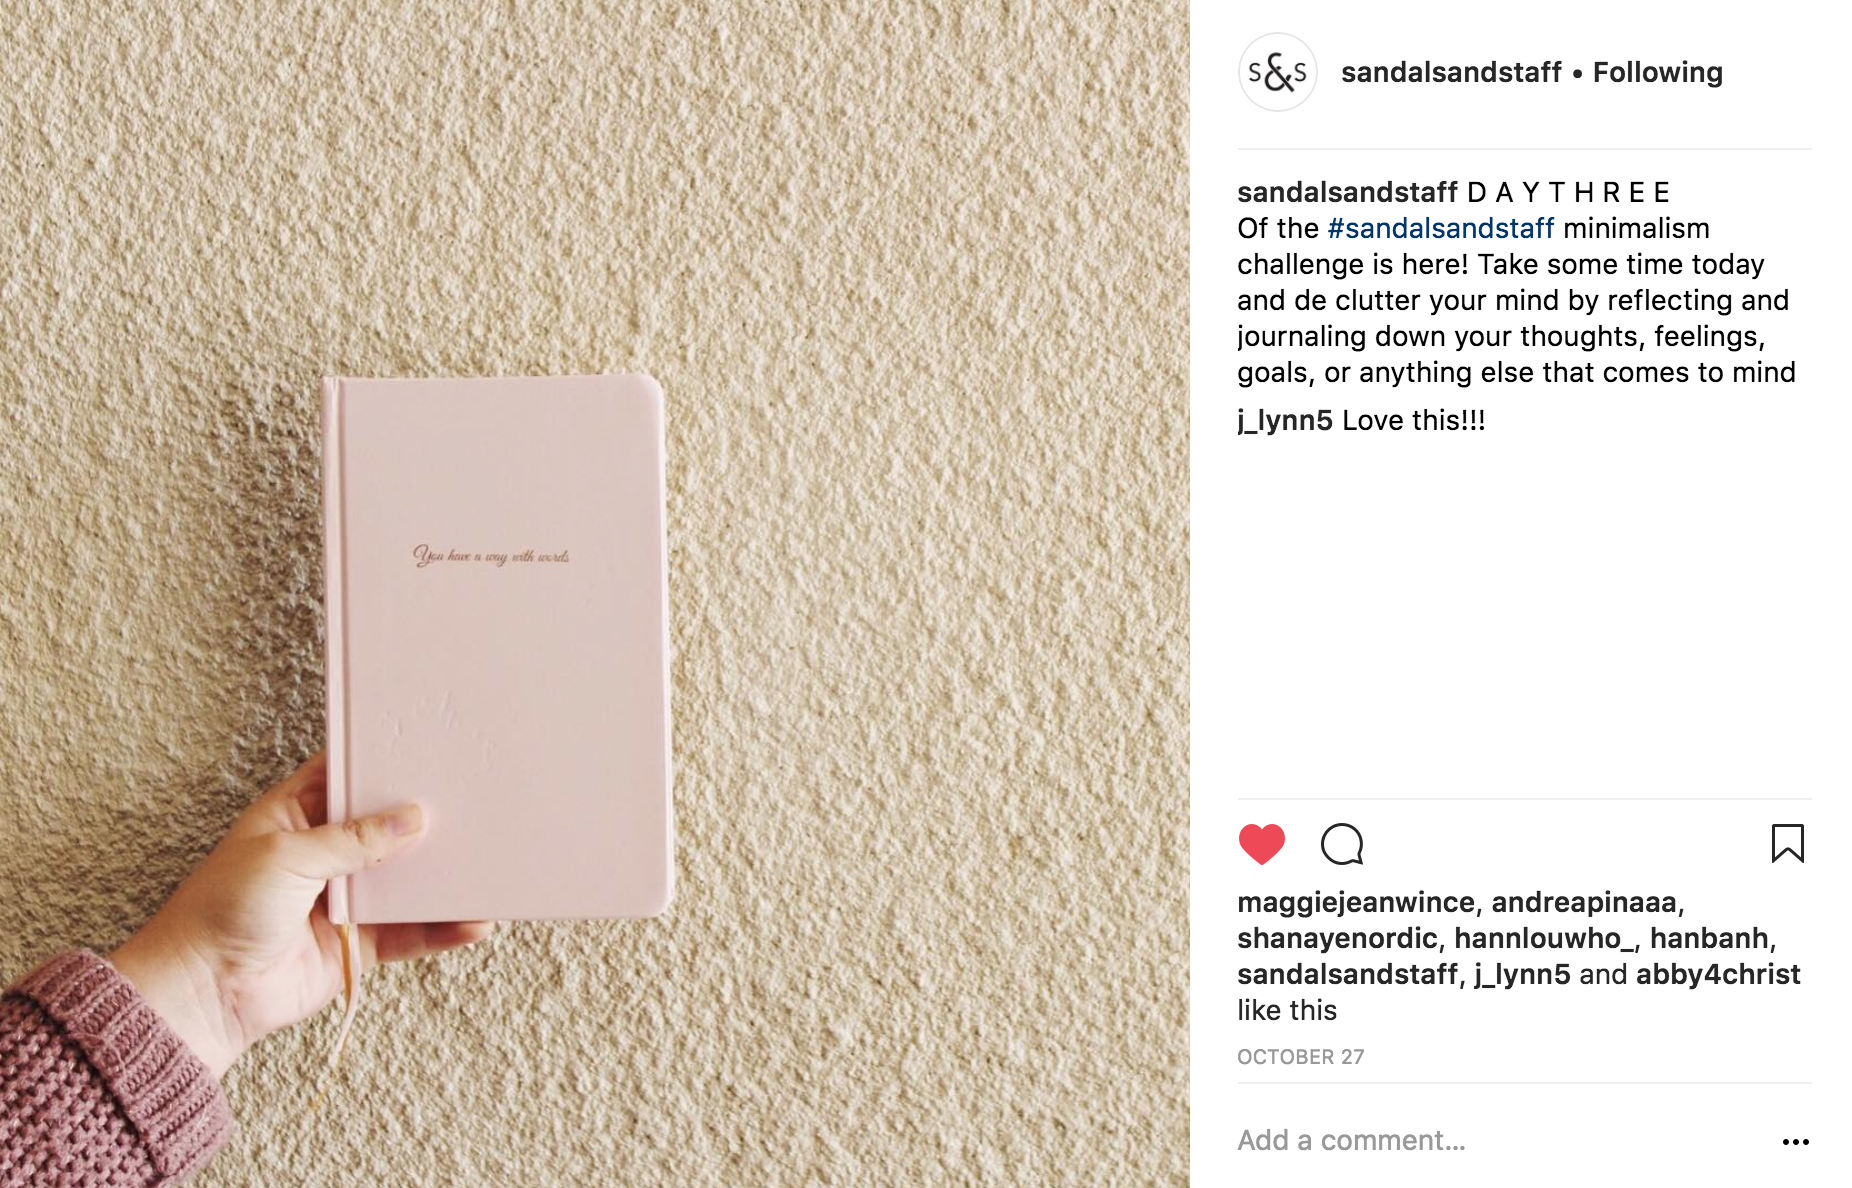The image size is (1852, 1188).
Task: Focus the Add a comment field
Action: point(1500,1140)
